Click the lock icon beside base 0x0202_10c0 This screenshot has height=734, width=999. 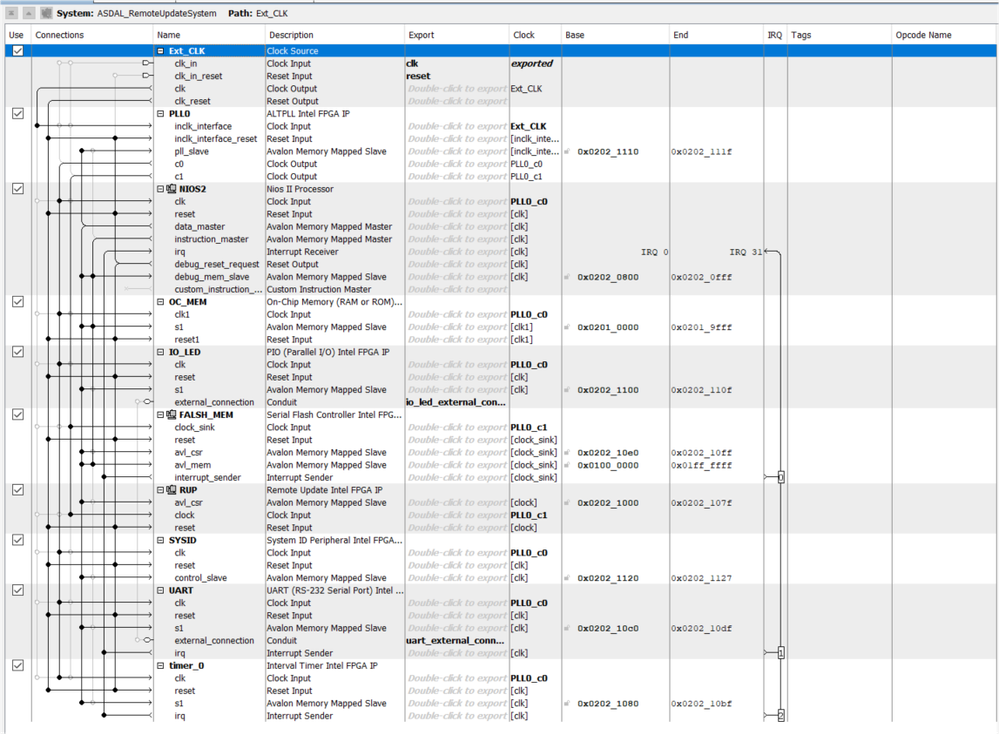tap(566, 628)
